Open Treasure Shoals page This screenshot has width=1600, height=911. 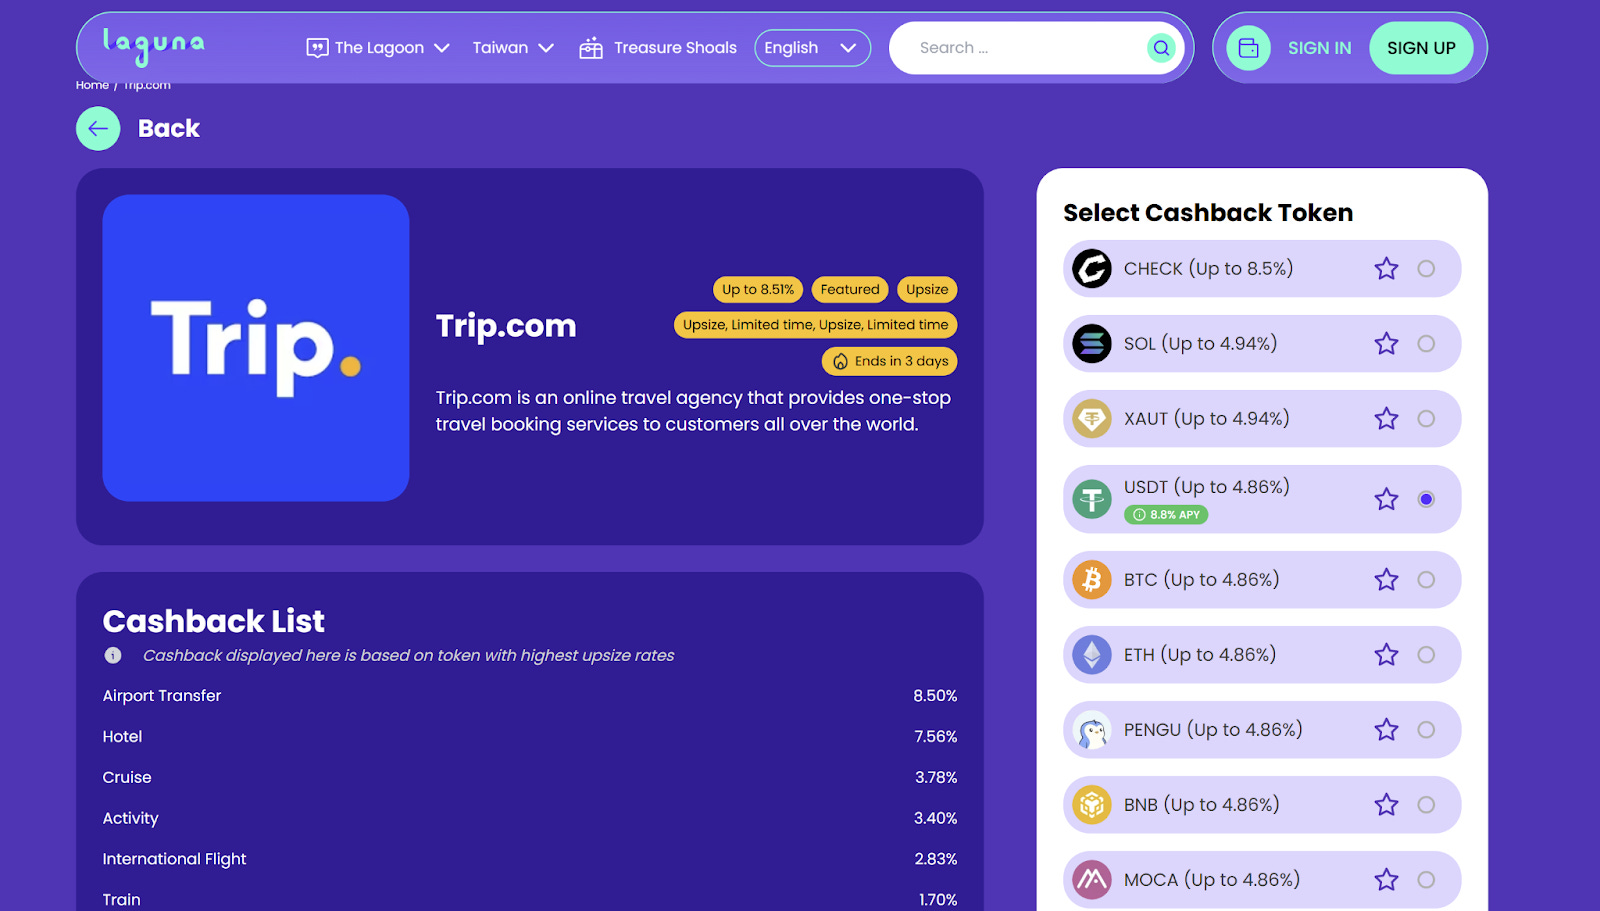658,48
